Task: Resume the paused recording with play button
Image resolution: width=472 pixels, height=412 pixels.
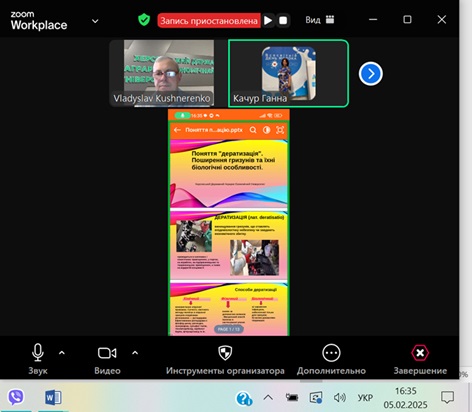Action: (x=268, y=20)
